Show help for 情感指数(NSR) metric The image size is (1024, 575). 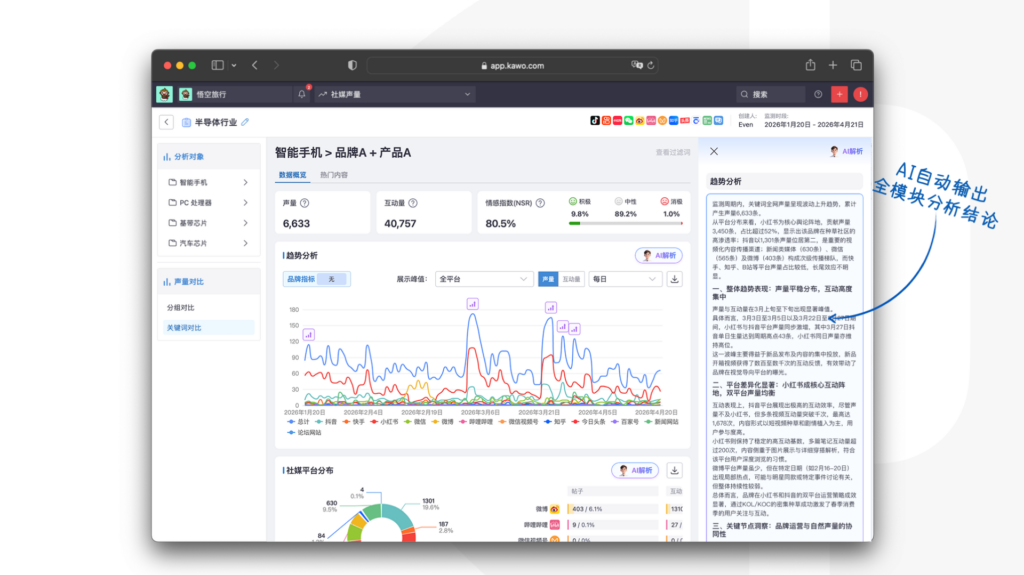tap(540, 203)
